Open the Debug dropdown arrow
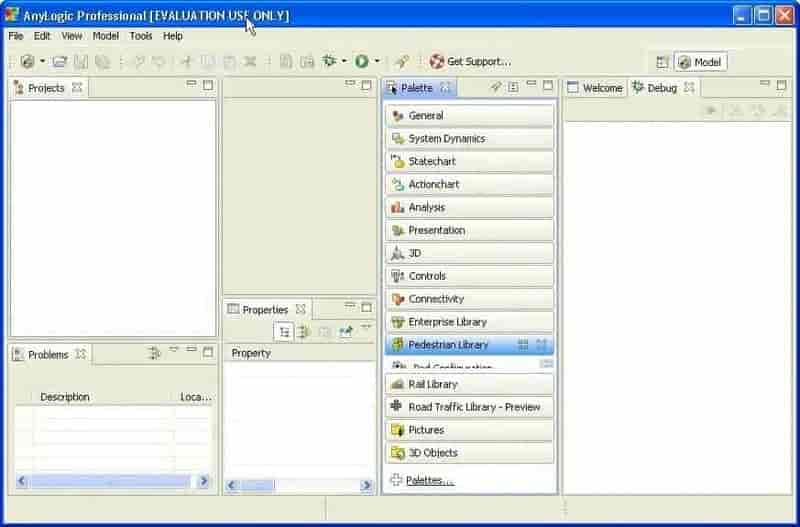800x527 pixels. [344, 61]
